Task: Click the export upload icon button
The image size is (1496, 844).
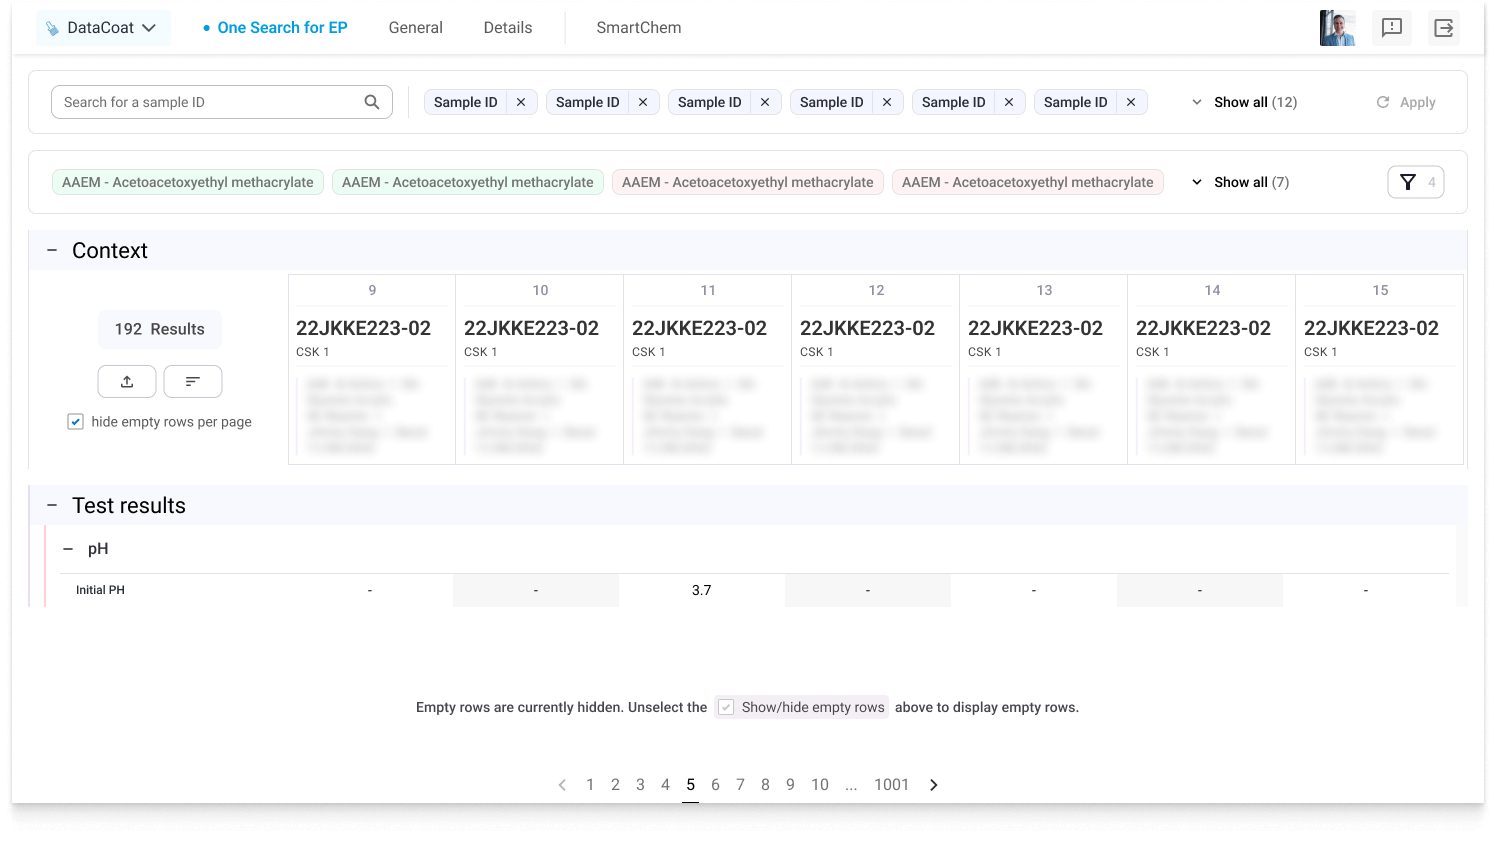Action: click(x=127, y=382)
